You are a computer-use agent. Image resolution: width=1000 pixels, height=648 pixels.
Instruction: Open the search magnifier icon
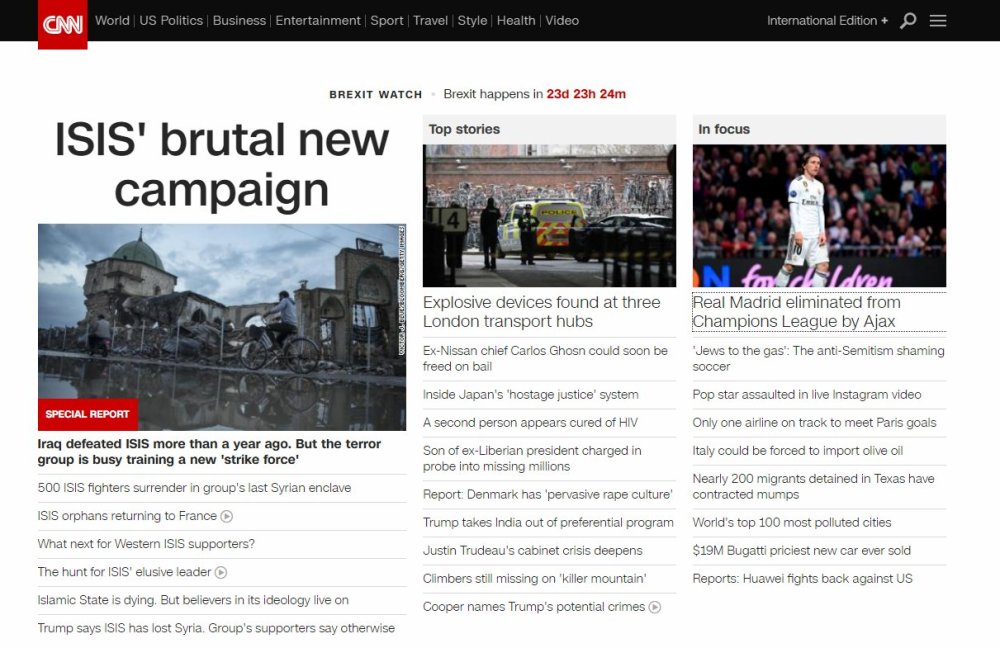tap(908, 21)
